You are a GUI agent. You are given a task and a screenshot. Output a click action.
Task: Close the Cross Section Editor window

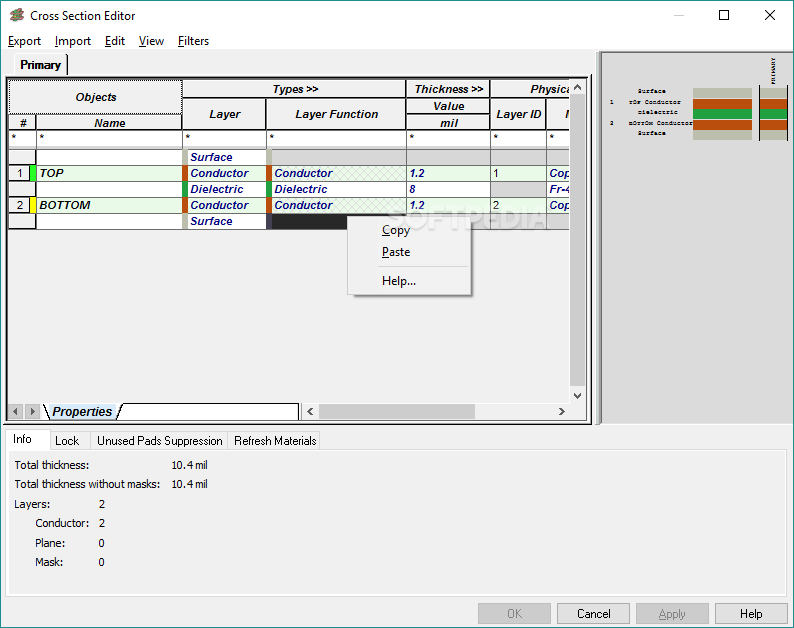(770, 15)
